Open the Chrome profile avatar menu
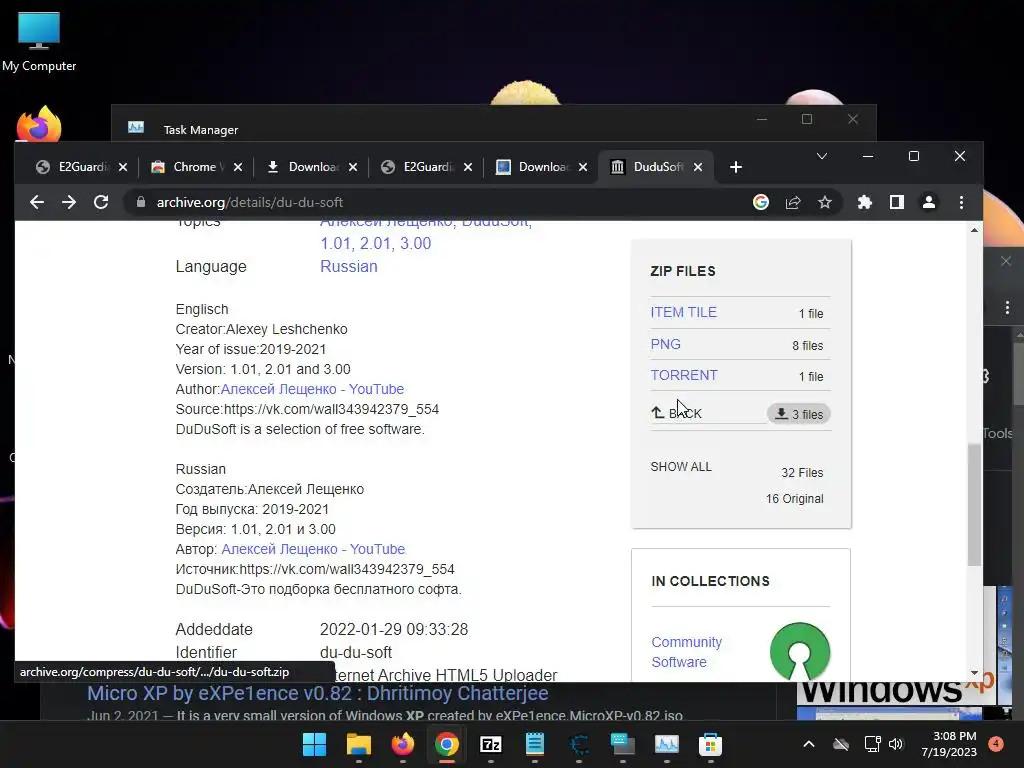 tap(929, 202)
